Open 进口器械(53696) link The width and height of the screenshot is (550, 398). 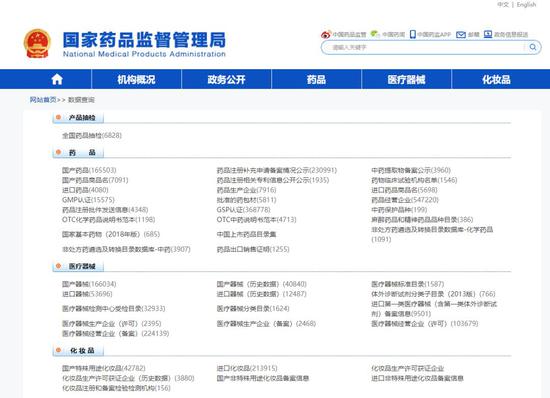tap(87, 294)
